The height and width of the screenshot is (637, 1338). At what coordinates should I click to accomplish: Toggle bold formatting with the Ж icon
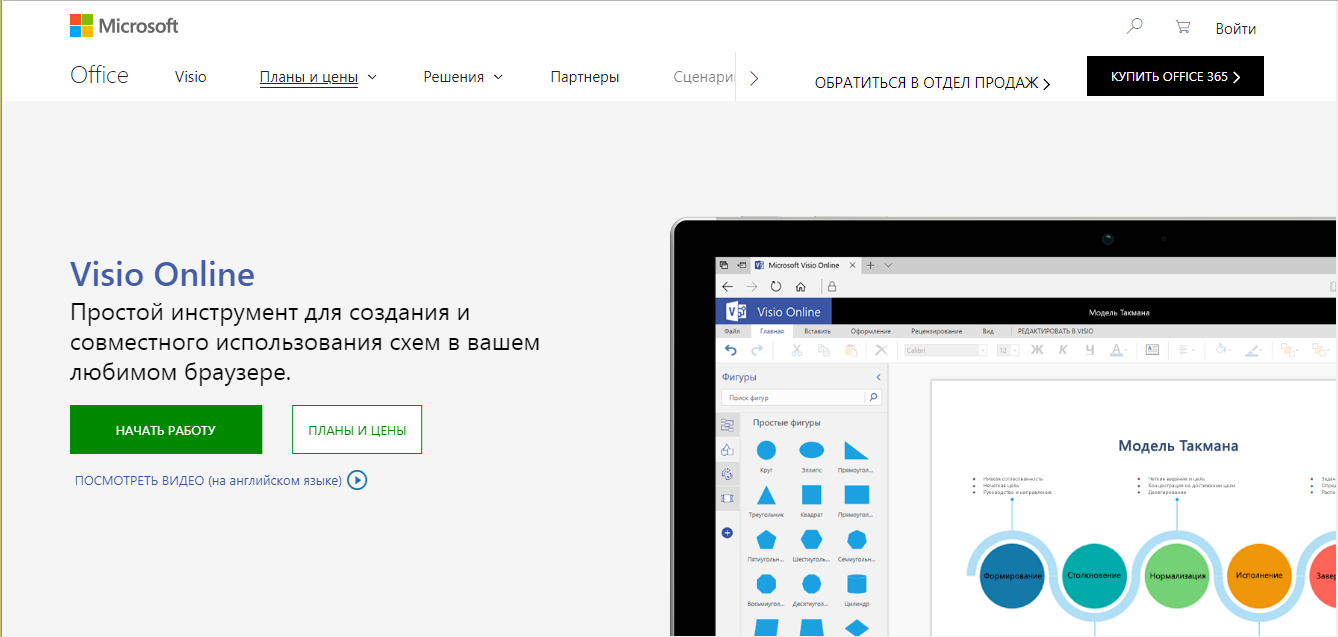1035,350
